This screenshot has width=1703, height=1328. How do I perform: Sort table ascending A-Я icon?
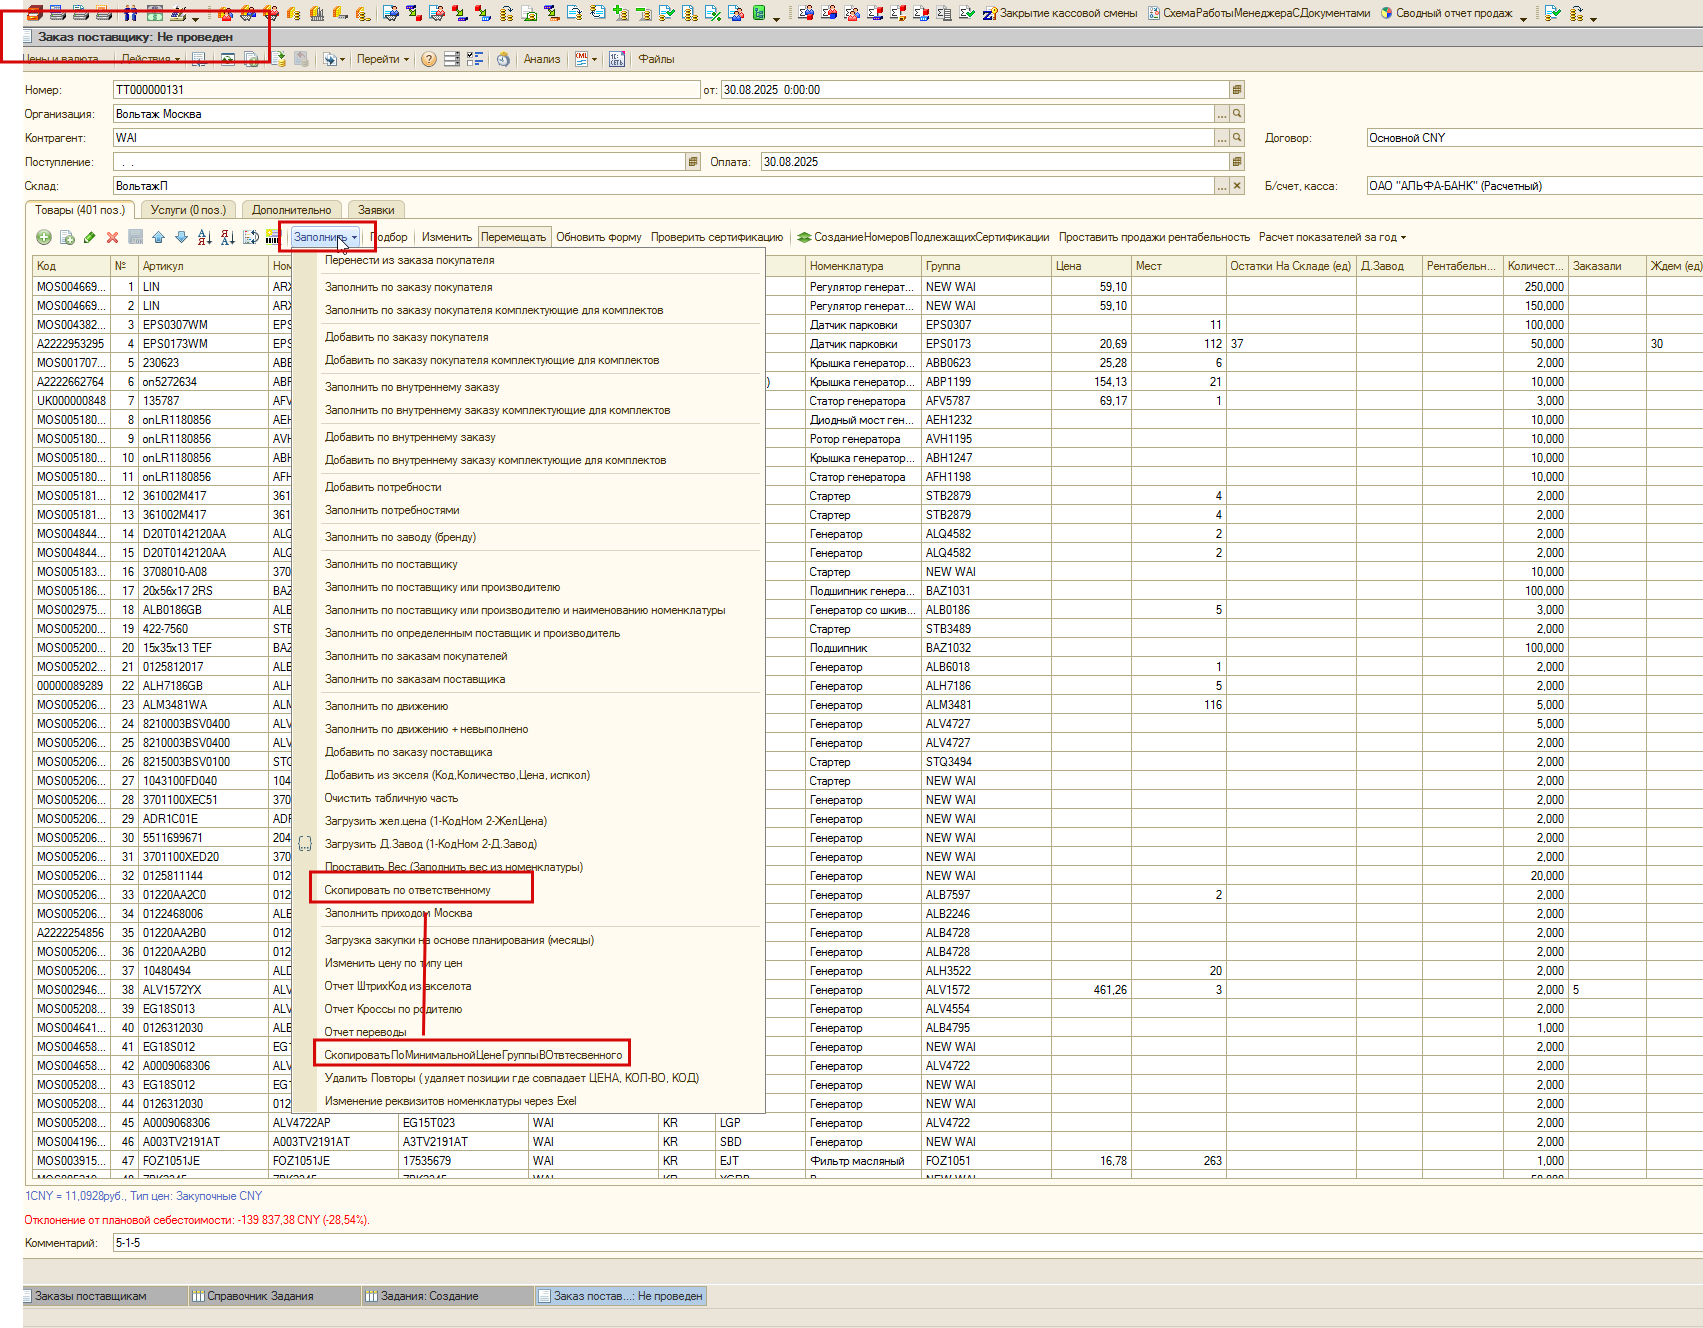point(204,237)
